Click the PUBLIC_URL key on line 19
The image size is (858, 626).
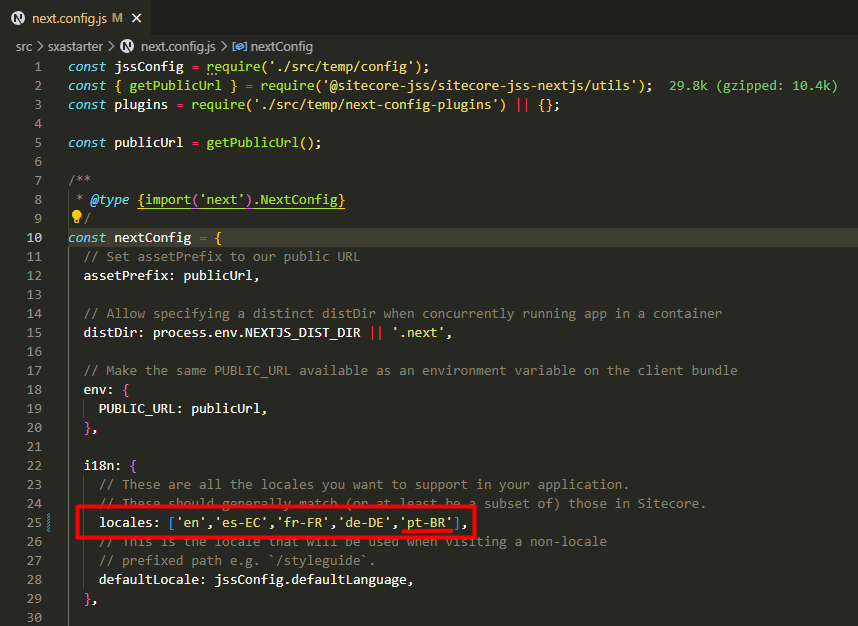click(x=137, y=409)
